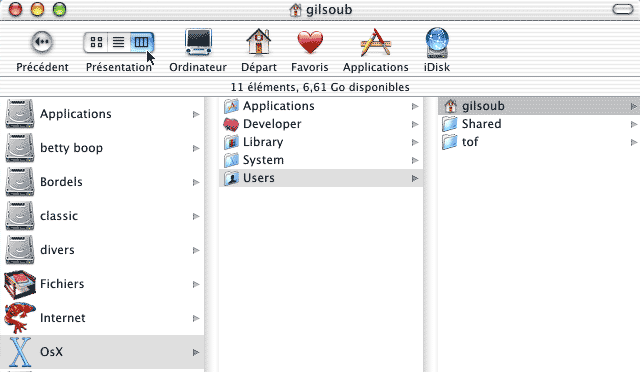640x372 pixels.
Task: Switch to icon view in Présentation
Action: [96, 42]
